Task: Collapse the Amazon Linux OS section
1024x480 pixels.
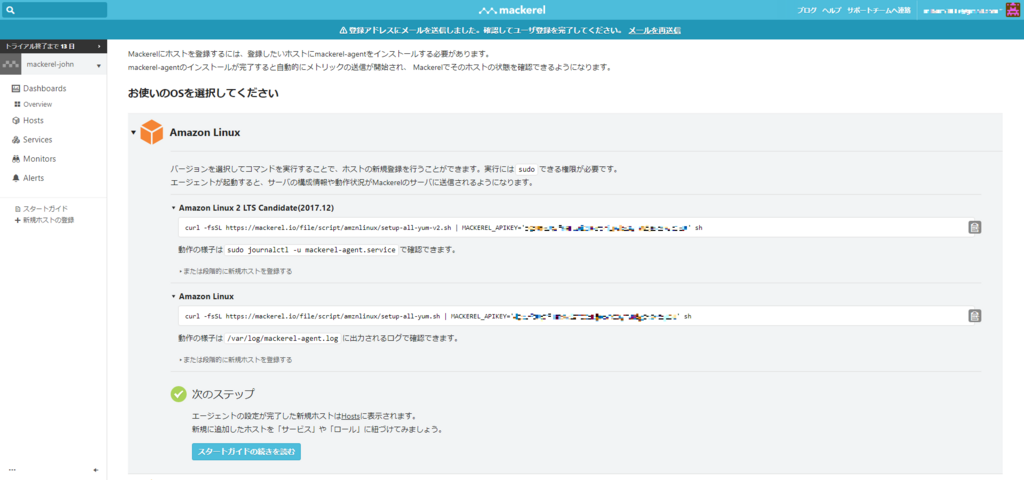Action: click(133, 133)
